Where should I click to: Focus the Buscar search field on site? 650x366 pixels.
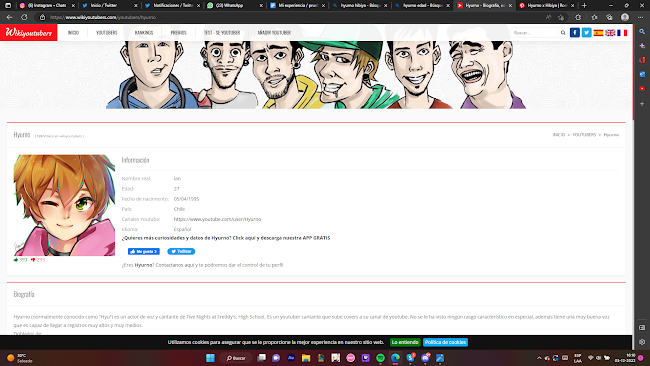tap(535, 33)
